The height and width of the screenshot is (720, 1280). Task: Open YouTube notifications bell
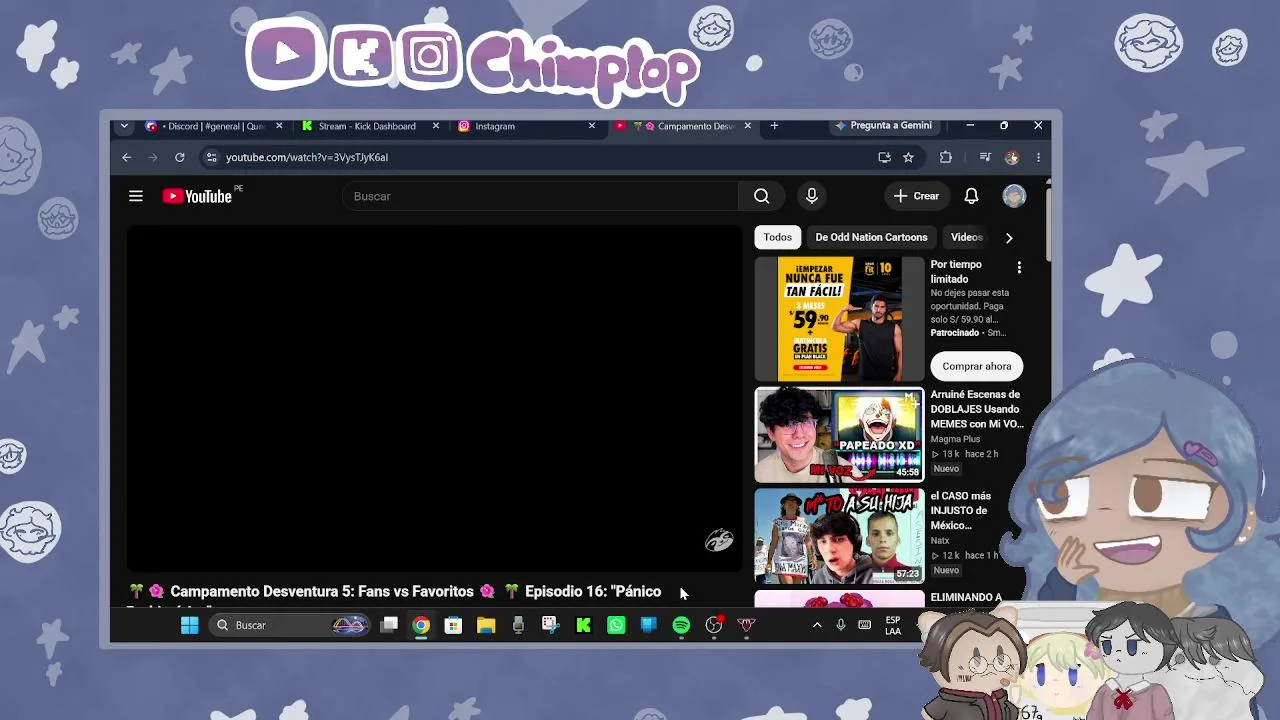coord(971,196)
